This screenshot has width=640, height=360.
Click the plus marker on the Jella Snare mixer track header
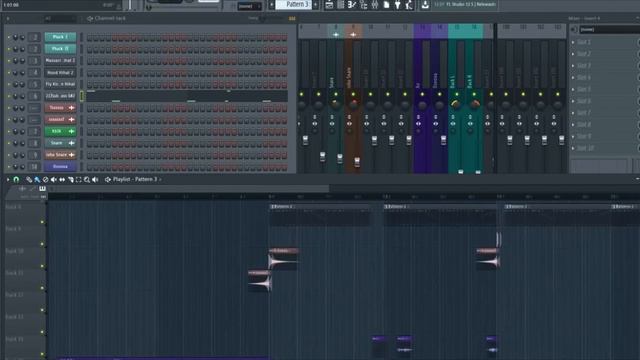click(353, 35)
